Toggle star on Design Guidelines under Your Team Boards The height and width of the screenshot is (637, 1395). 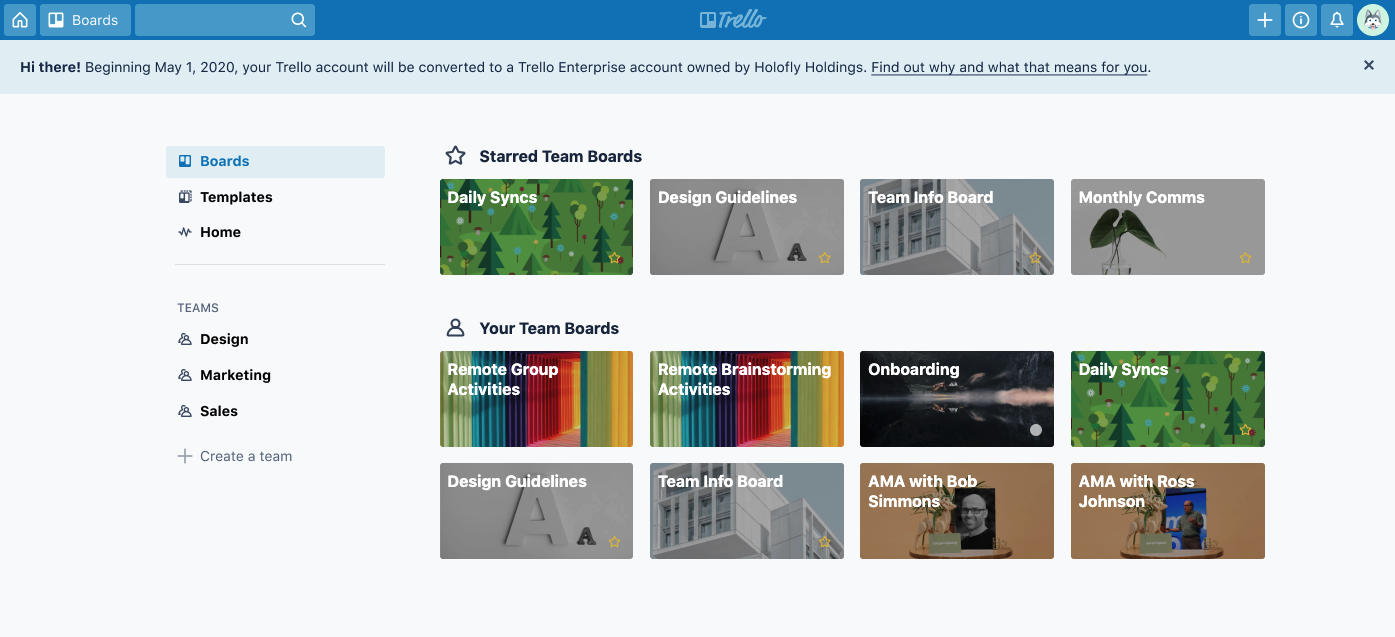pyautogui.click(x=615, y=542)
